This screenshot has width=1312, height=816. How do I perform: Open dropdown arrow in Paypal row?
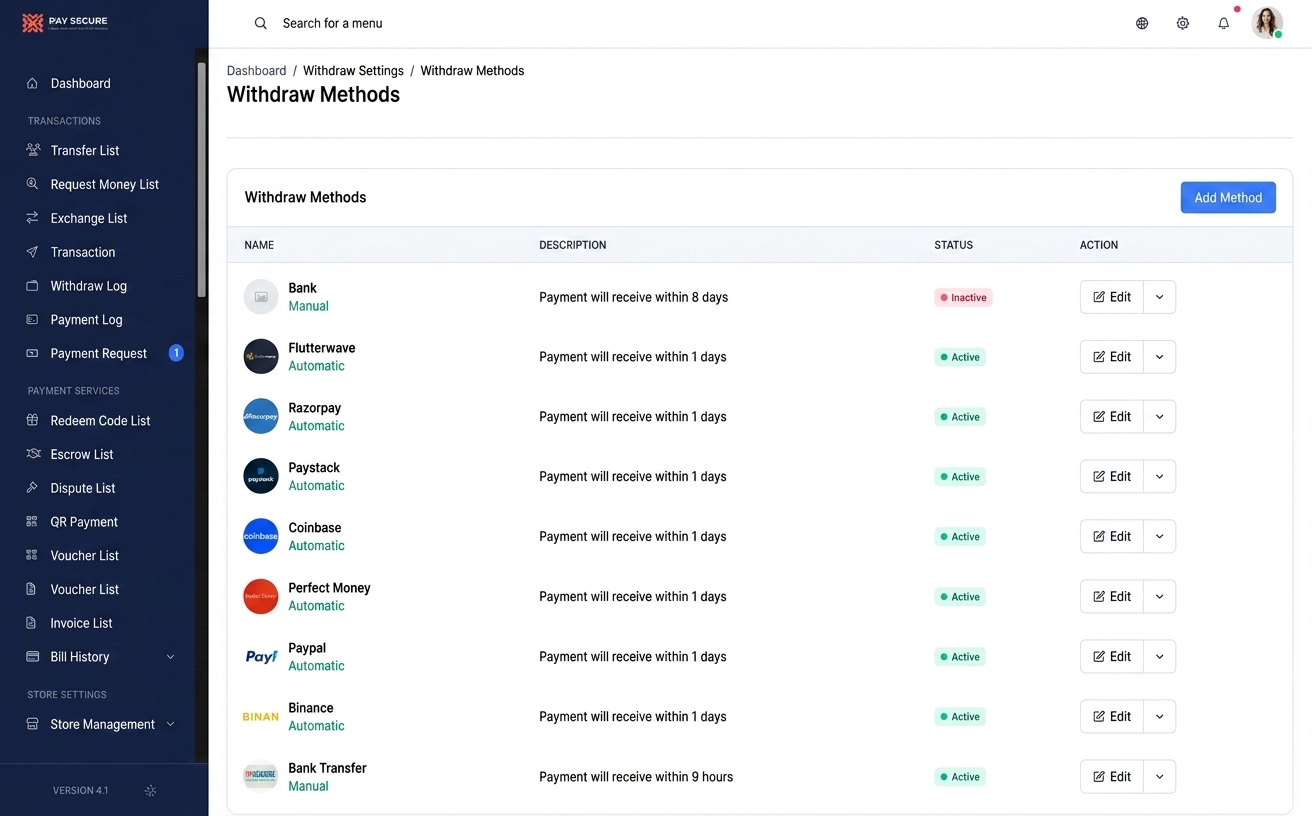pos(1160,657)
